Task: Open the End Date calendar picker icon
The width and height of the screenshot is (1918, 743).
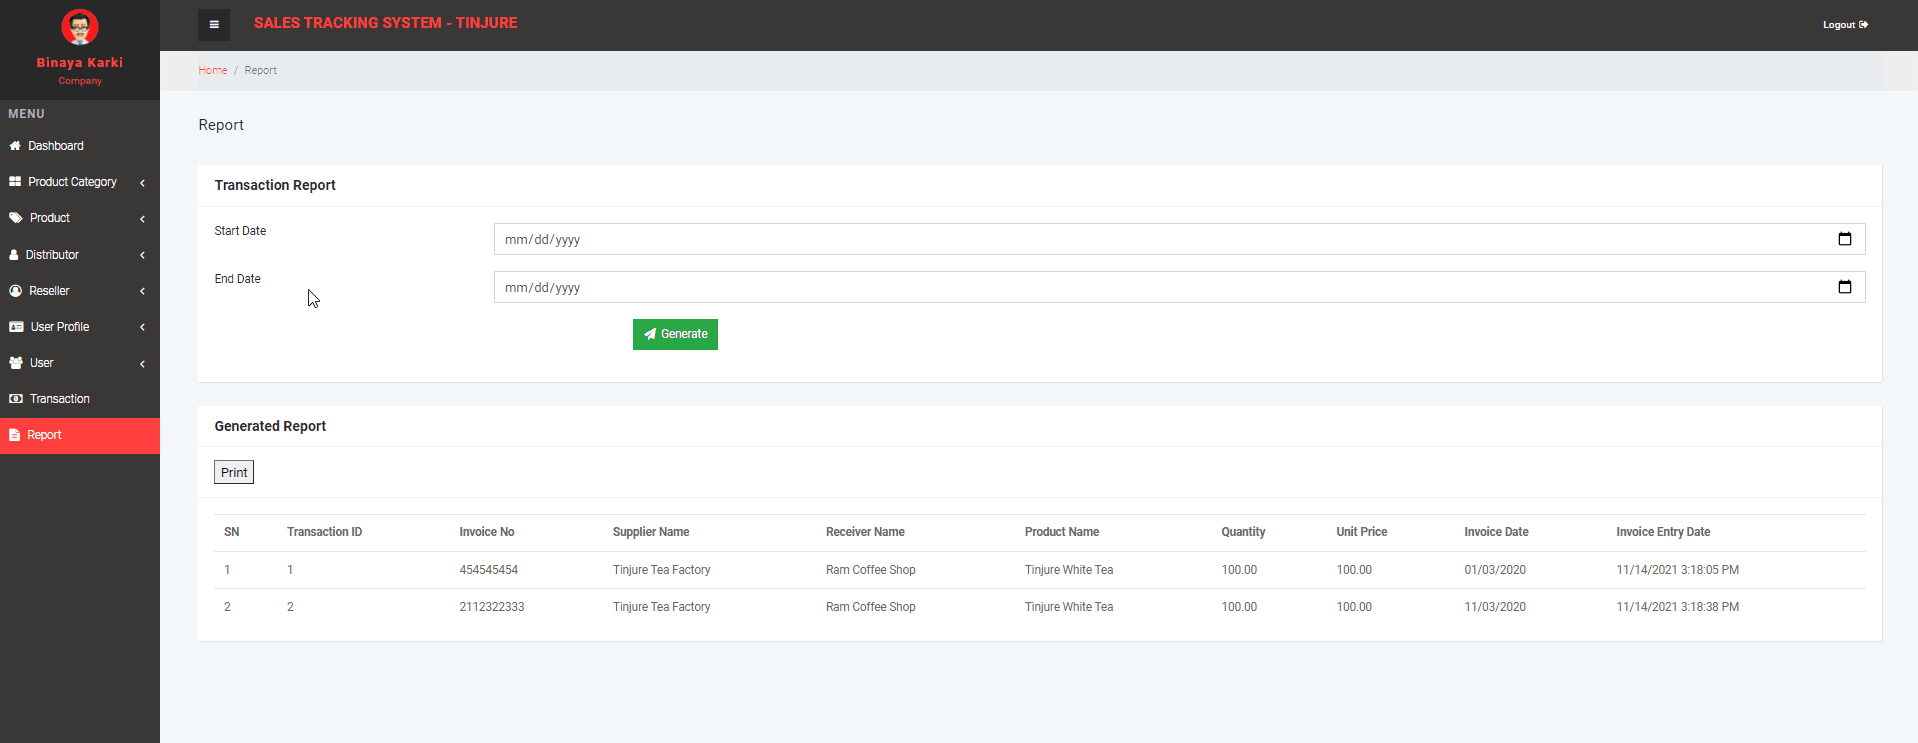Action: pyautogui.click(x=1845, y=287)
